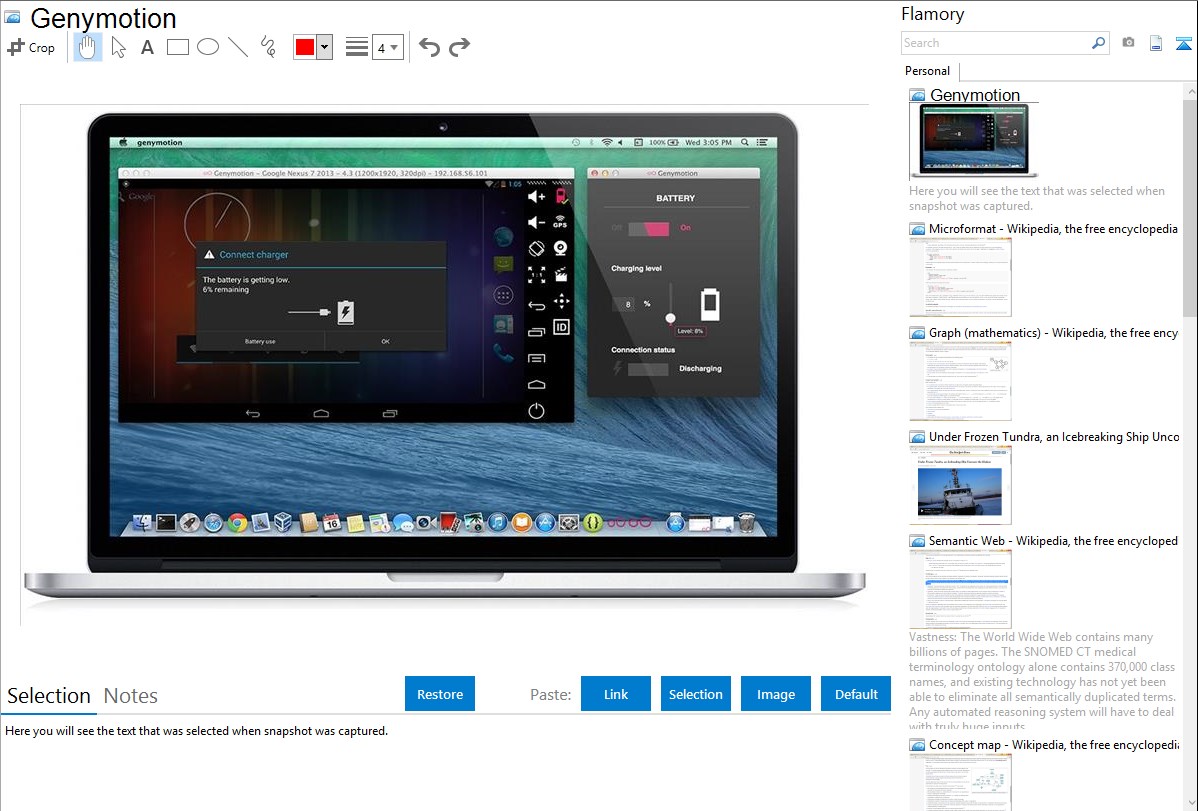This screenshot has height=811, width=1198.
Task: Select the rectangle shape tool
Action: (178, 47)
